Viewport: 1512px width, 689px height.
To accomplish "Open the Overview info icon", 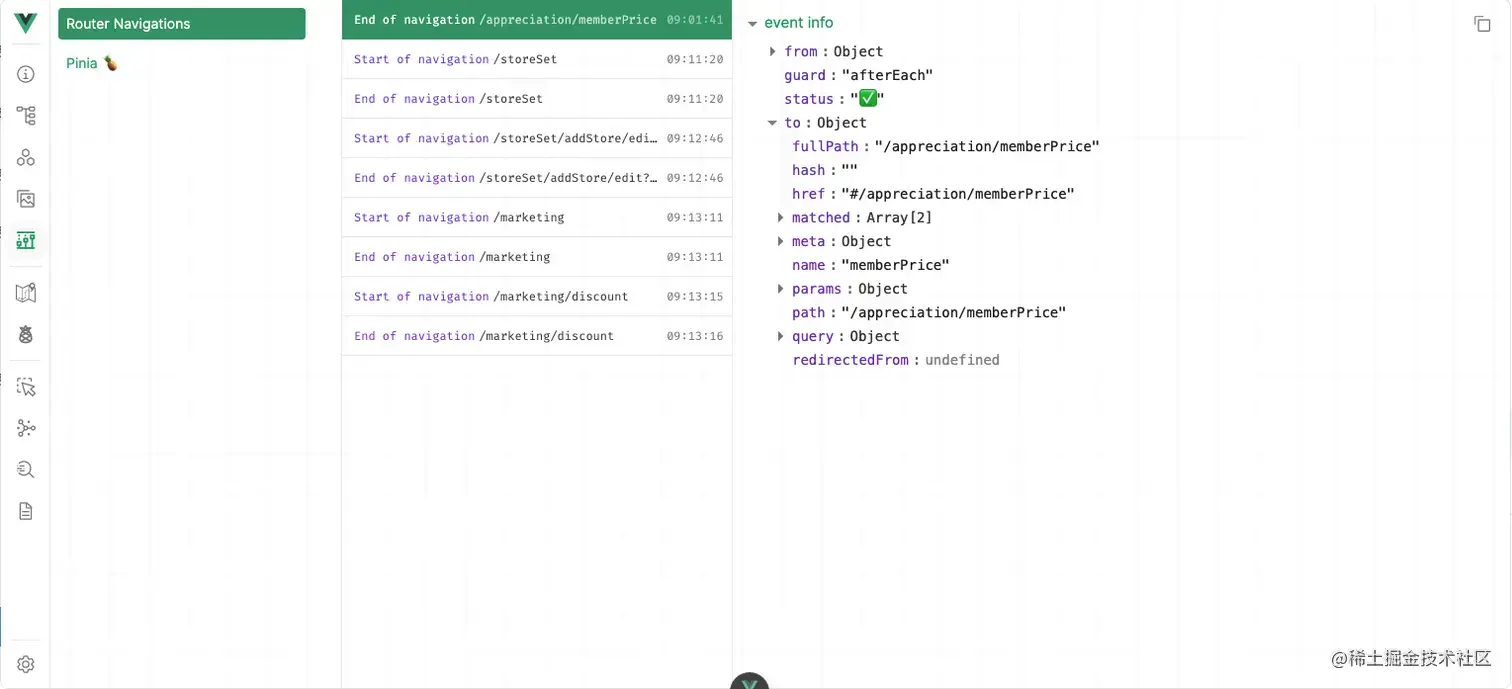I will click(26, 74).
